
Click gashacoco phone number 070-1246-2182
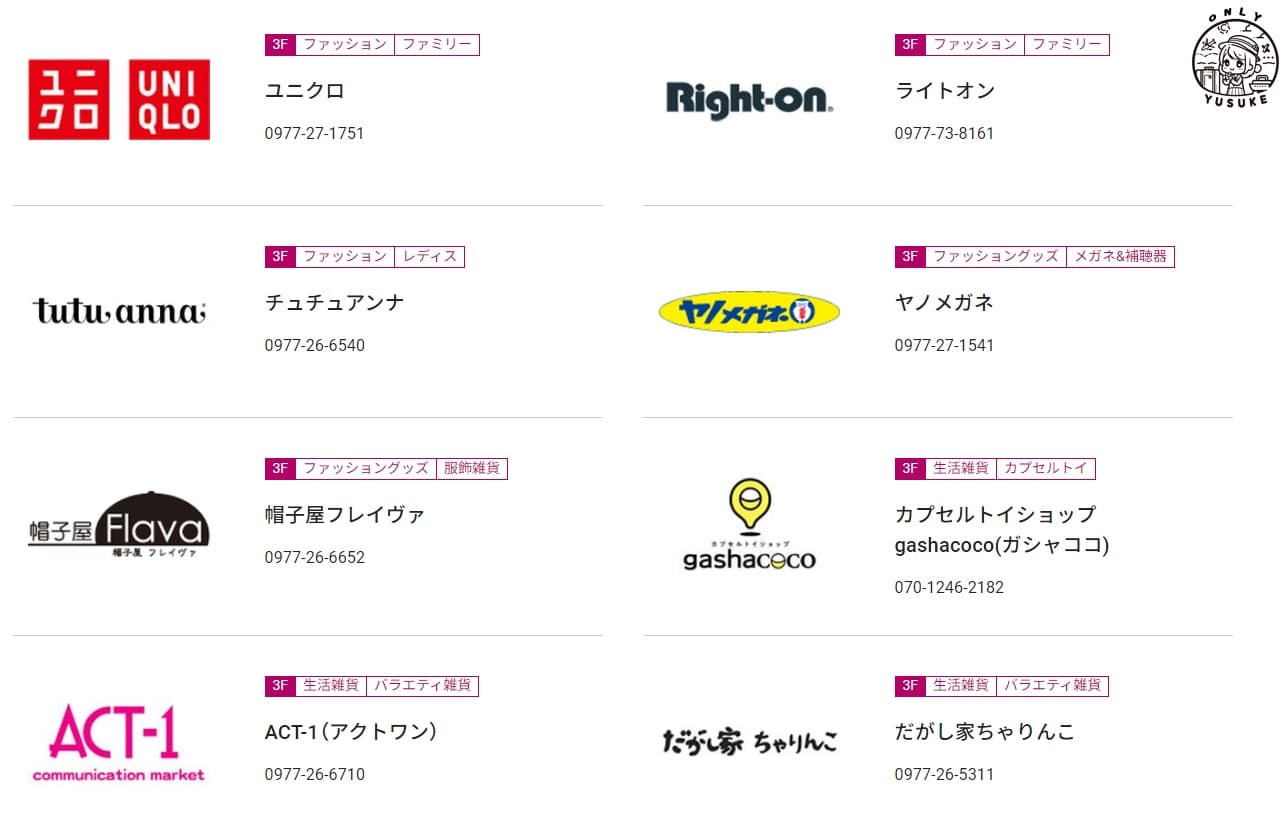point(948,588)
